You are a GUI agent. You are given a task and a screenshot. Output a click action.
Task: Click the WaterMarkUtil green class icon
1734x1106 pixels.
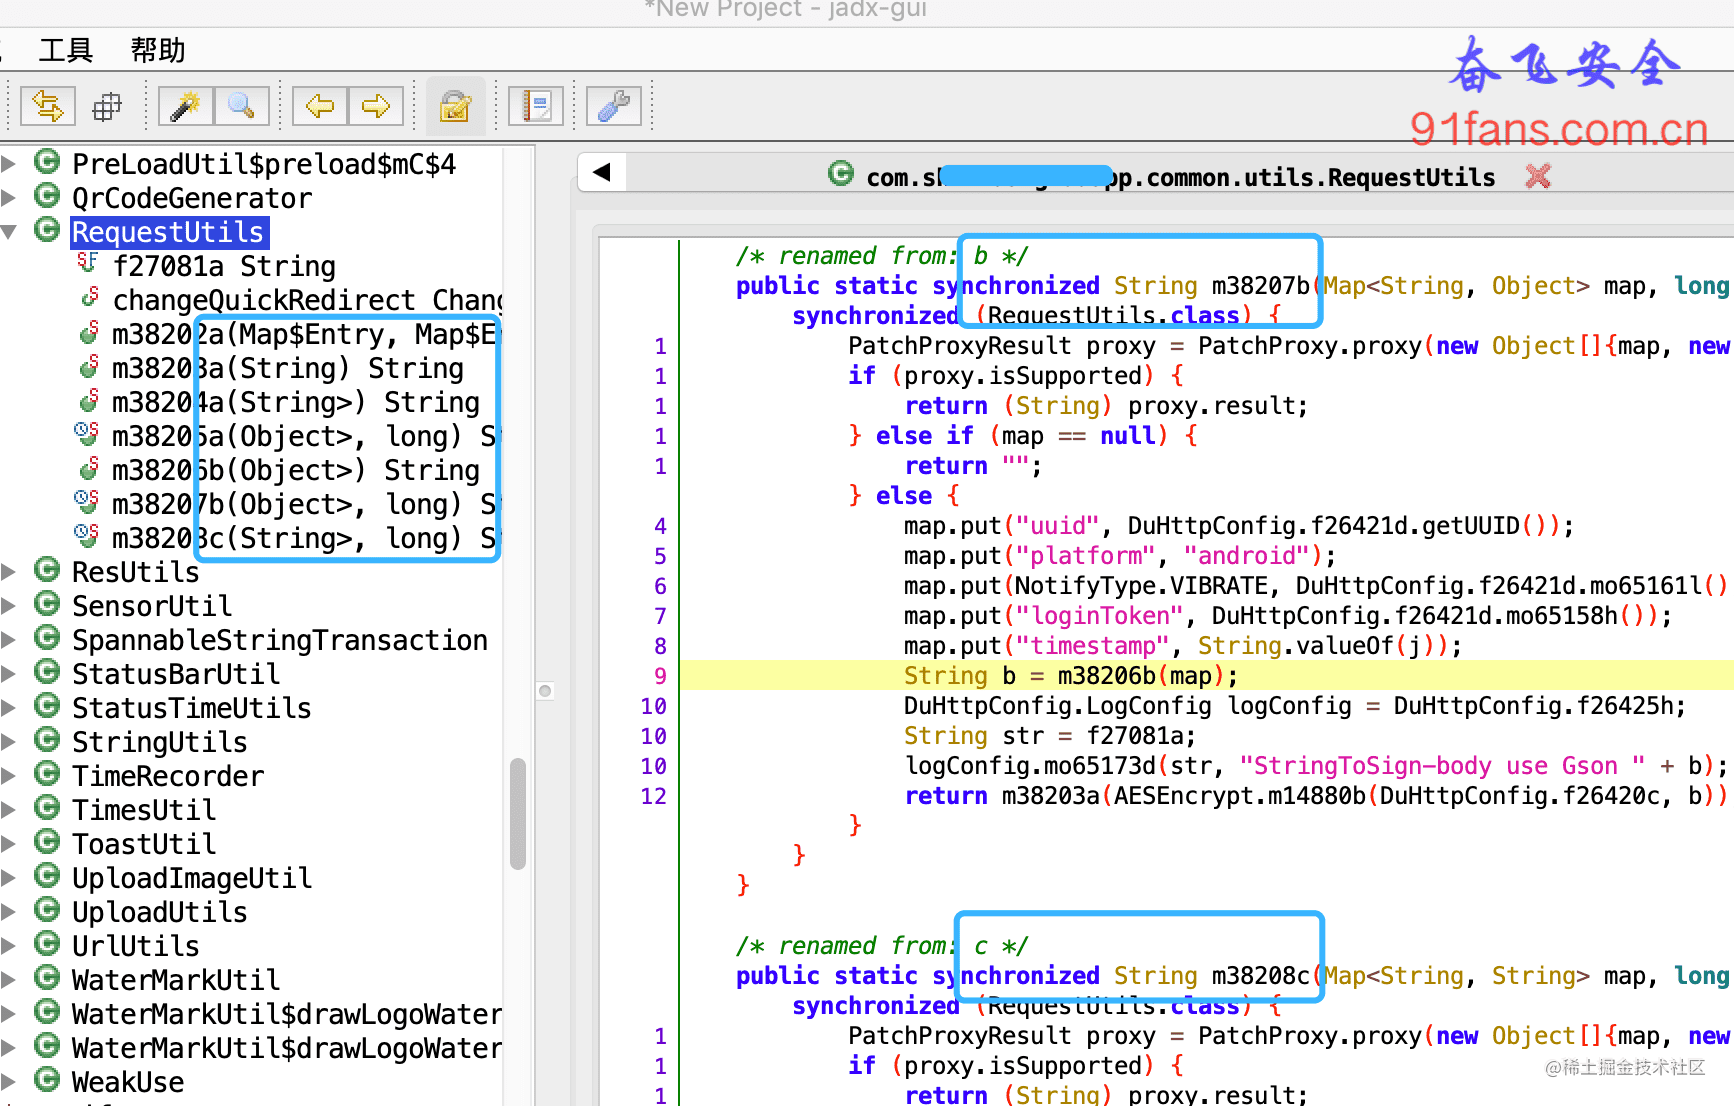point(47,978)
